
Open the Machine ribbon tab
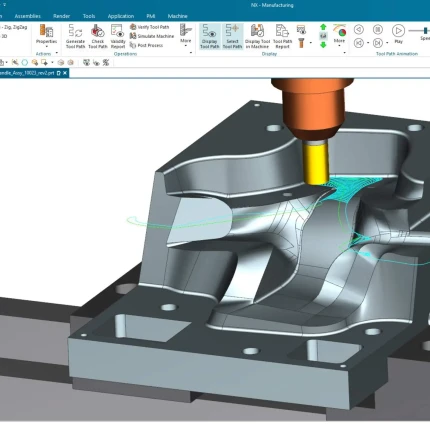click(x=178, y=16)
